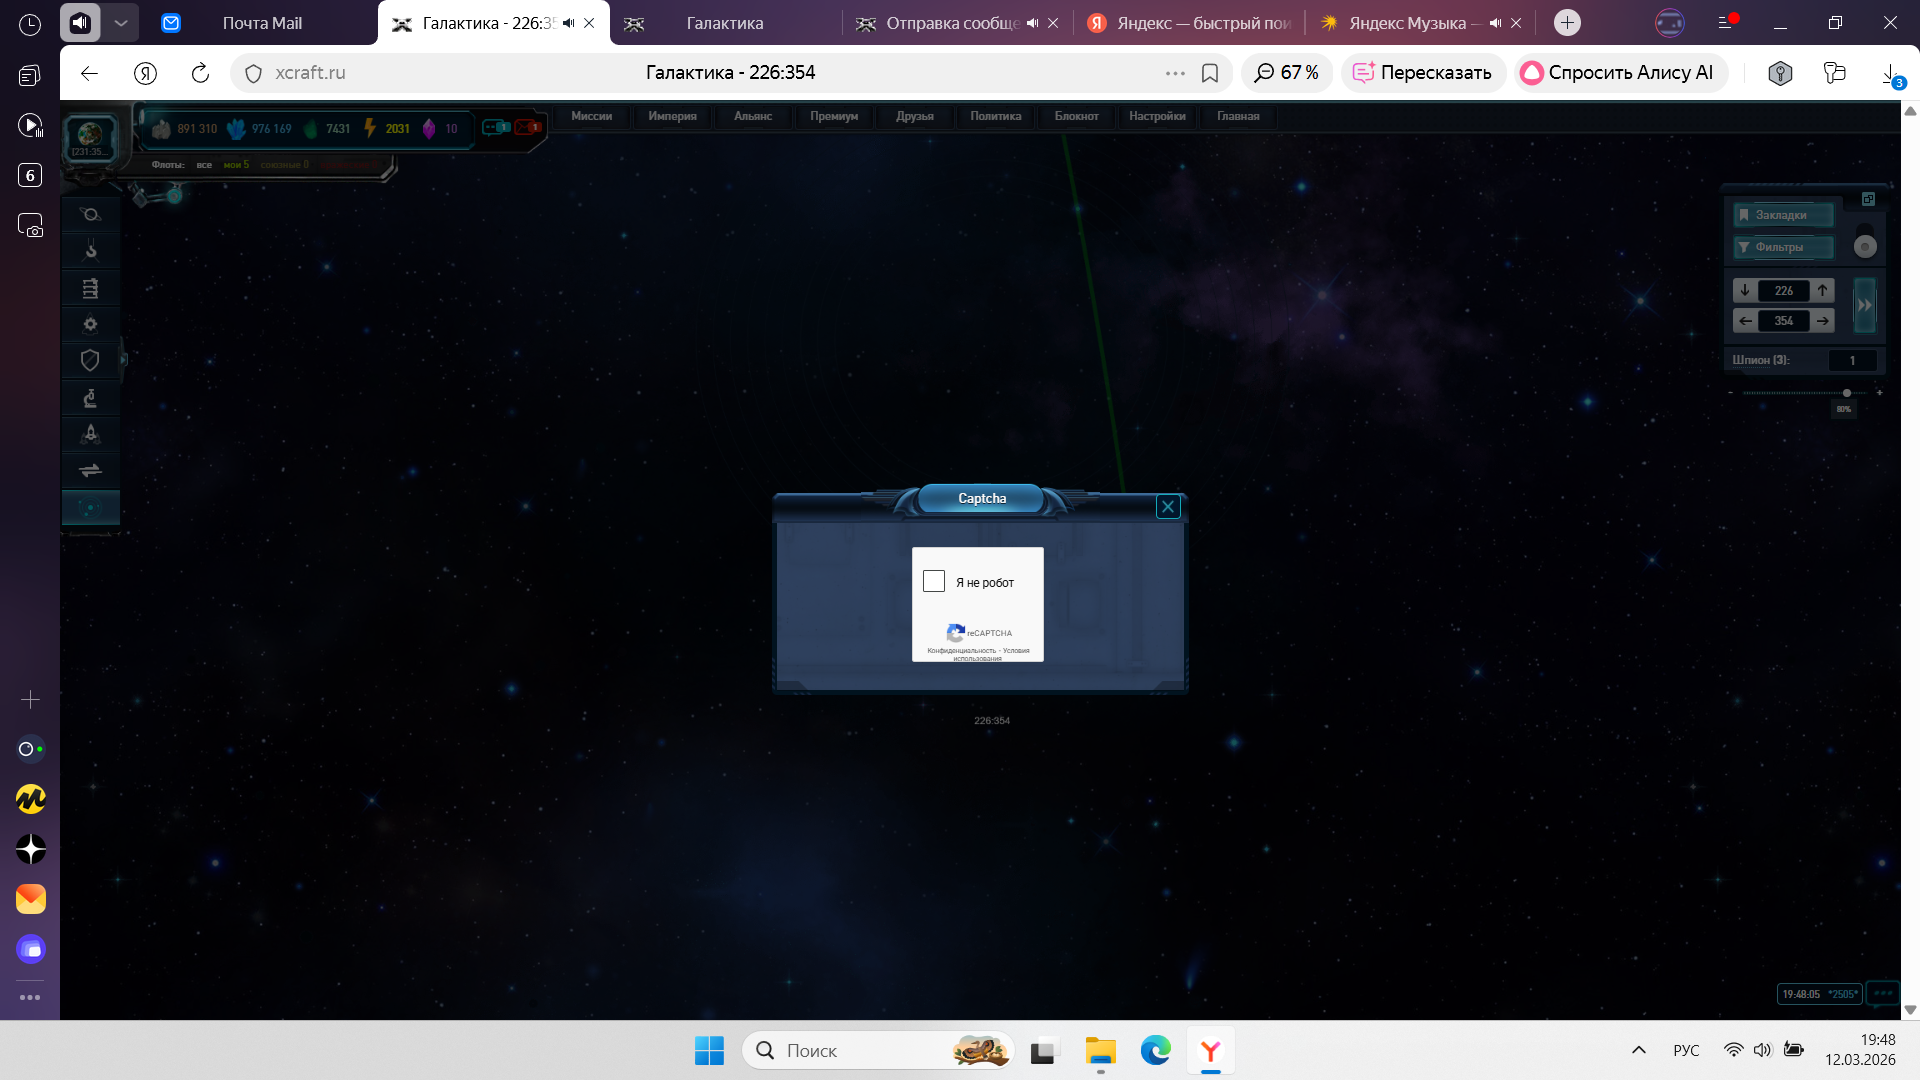1920x1080 pixels.
Task: Click the Пересказать button
Action: click(1422, 72)
